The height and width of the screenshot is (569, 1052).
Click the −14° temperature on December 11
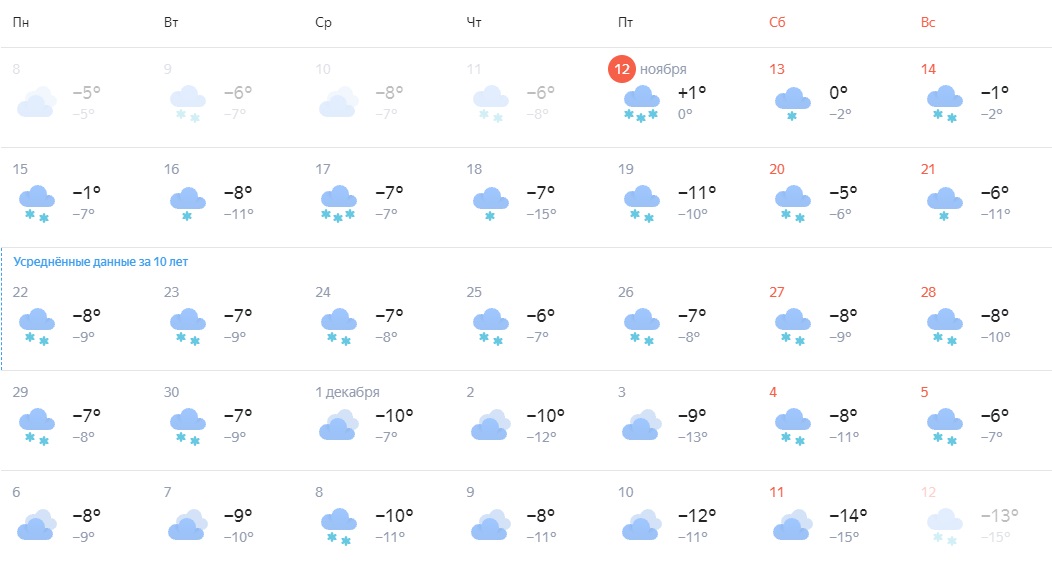(848, 515)
